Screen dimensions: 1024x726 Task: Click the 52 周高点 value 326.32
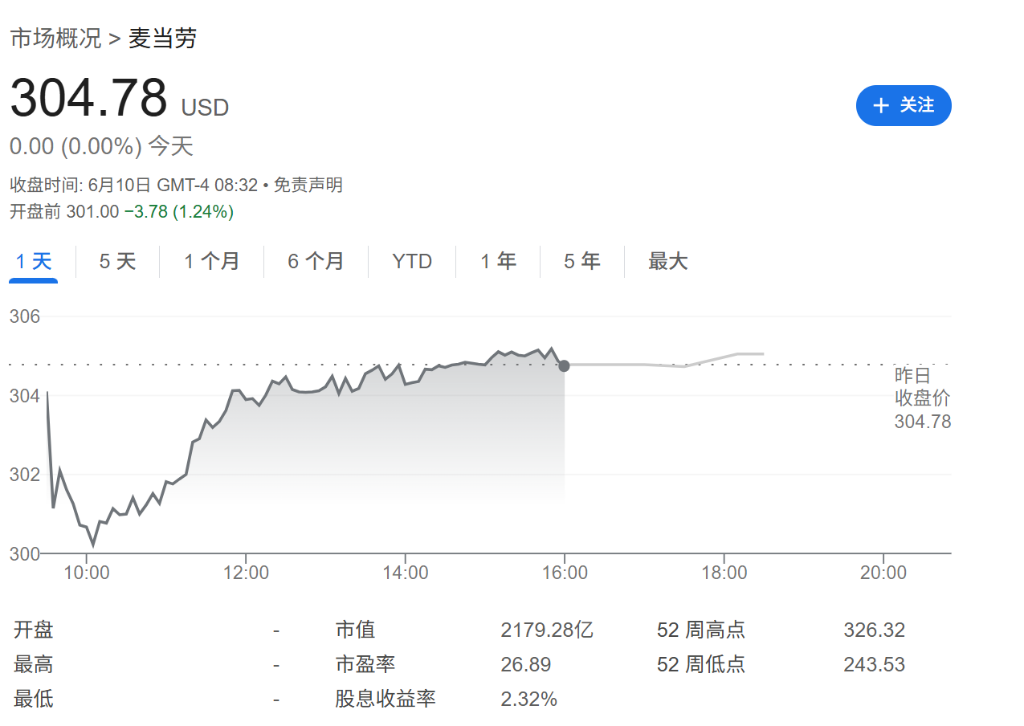874,631
